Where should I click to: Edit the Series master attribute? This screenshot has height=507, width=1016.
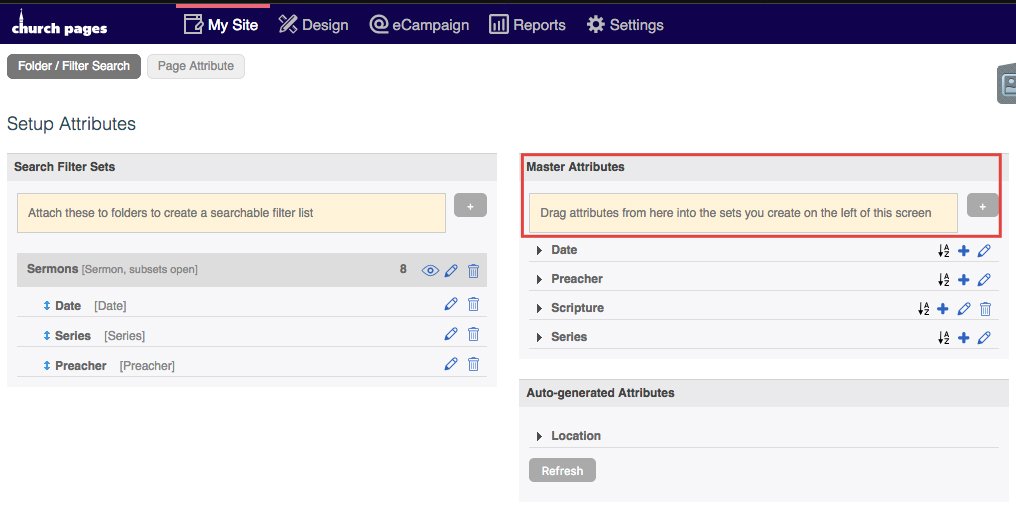tap(984, 338)
